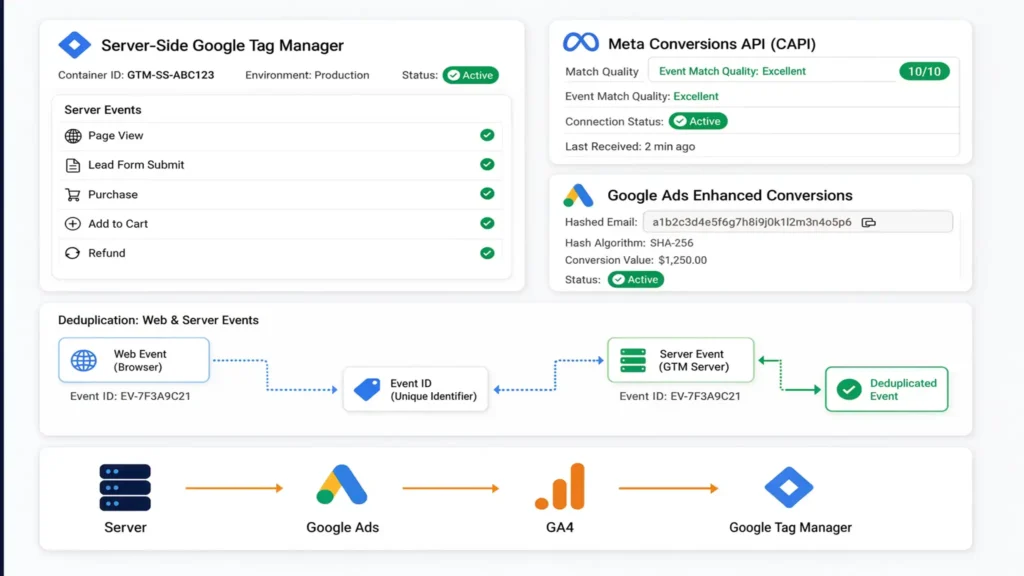This screenshot has width=1024, height=576.
Task: Click the blue diamond Server-Side GTM logo
Action: point(74,45)
